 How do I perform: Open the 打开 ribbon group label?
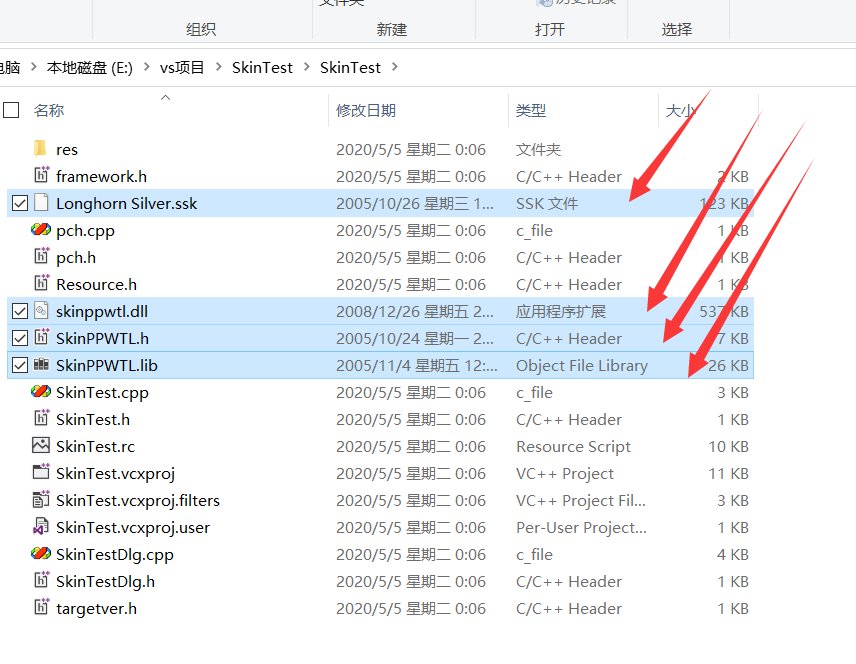[x=550, y=29]
